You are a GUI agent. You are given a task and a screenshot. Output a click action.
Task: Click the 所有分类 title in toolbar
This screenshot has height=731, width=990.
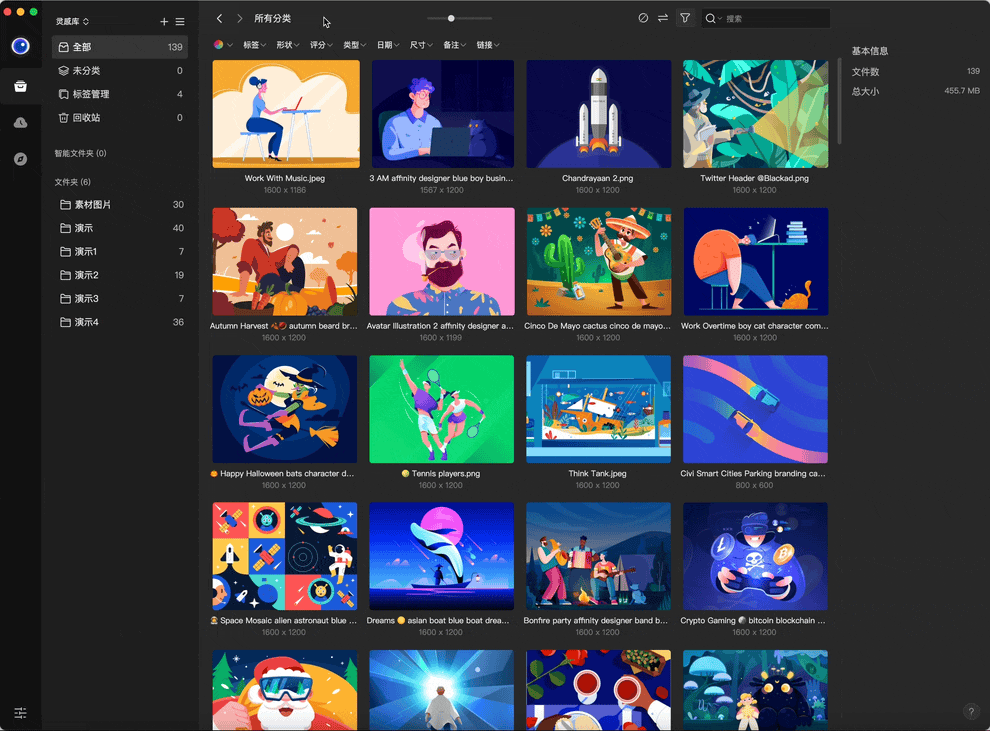[273, 18]
